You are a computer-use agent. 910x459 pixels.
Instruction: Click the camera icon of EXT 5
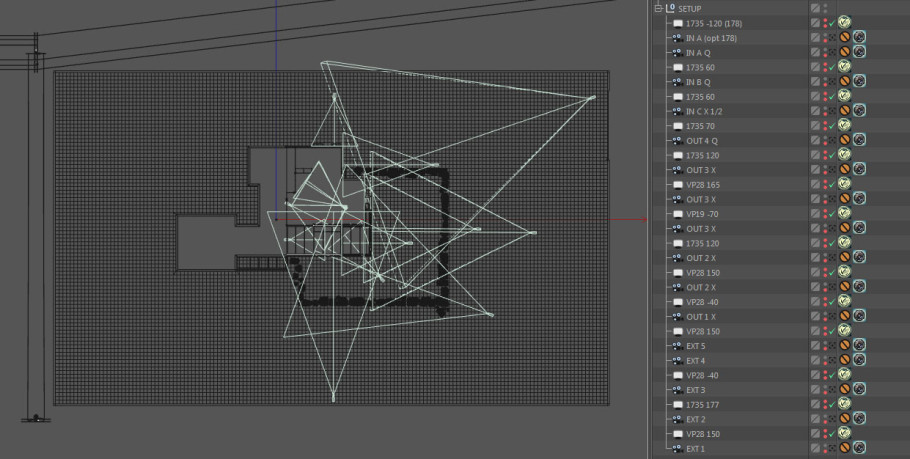pyautogui.click(x=677, y=346)
